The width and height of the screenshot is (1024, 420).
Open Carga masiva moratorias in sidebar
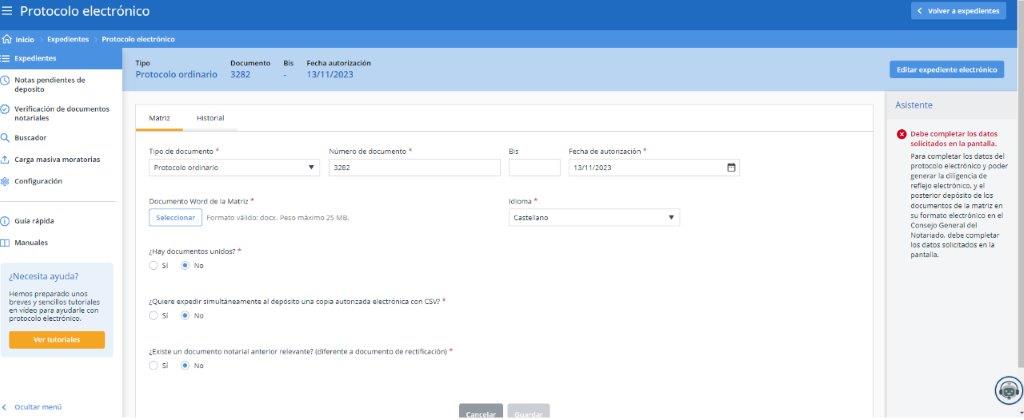[57, 160]
